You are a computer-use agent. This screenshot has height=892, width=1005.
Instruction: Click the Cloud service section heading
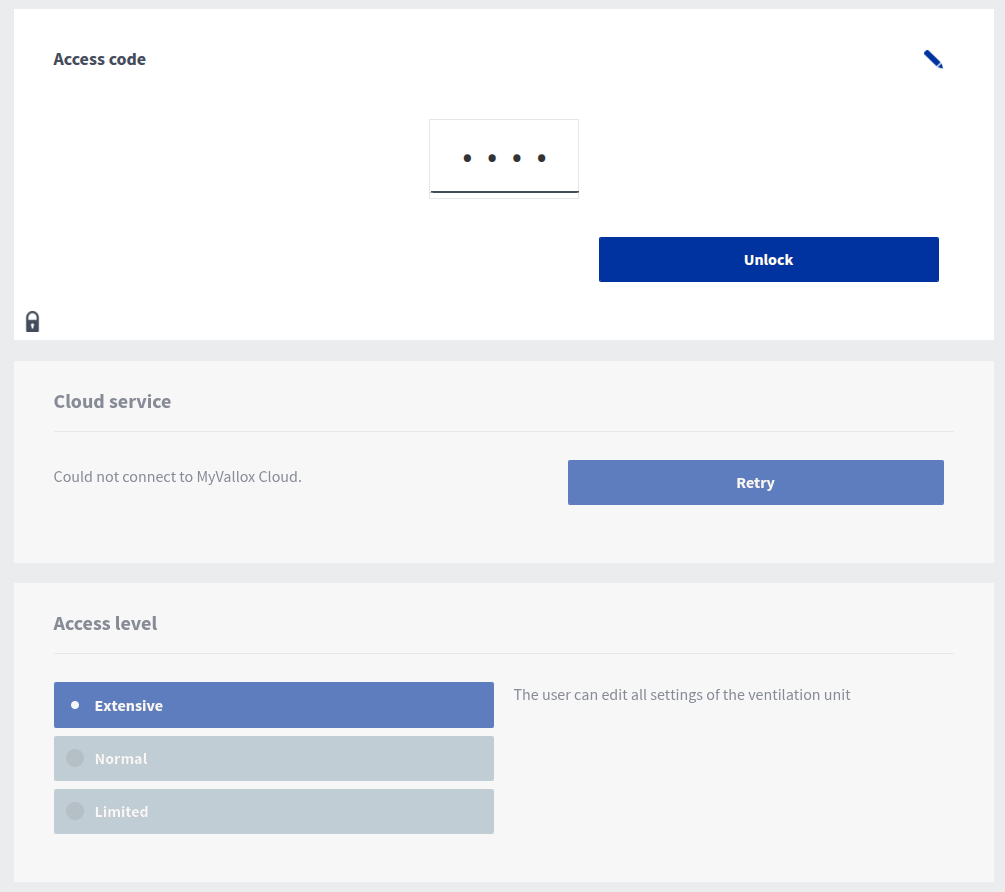112,401
